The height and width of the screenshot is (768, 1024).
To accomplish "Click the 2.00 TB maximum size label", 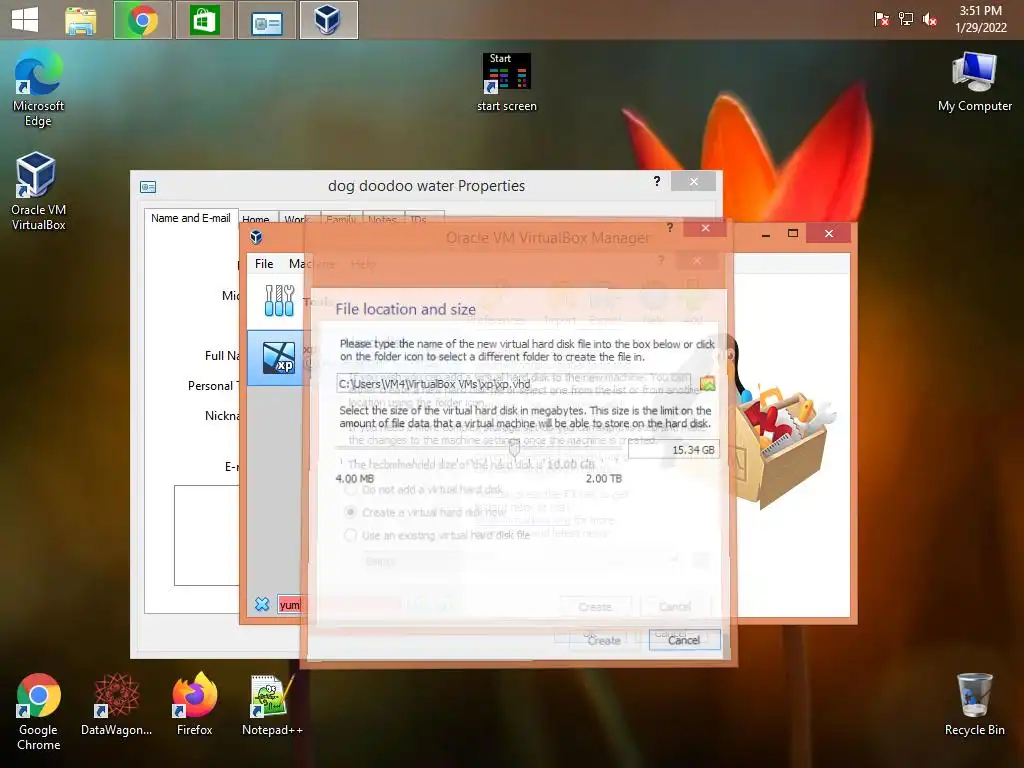I will [x=603, y=479].
